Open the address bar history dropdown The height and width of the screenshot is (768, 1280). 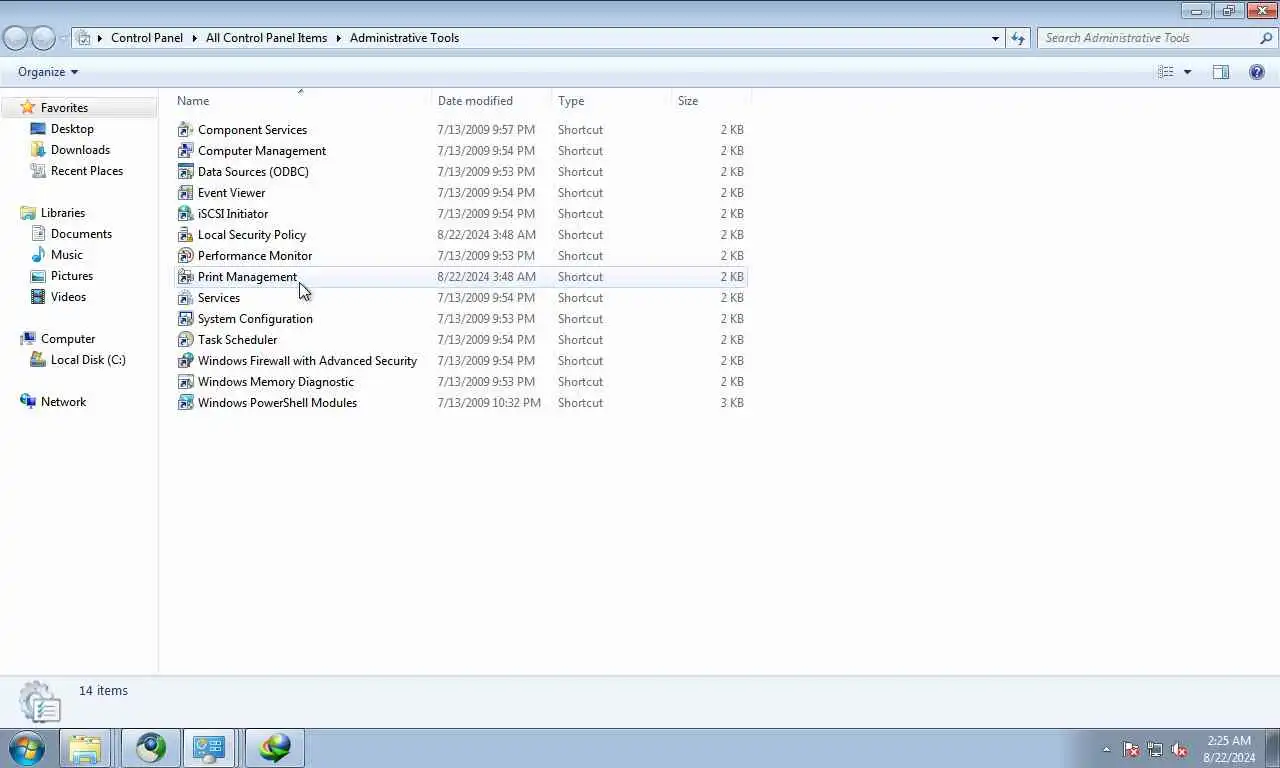click(x=995, y=38)
